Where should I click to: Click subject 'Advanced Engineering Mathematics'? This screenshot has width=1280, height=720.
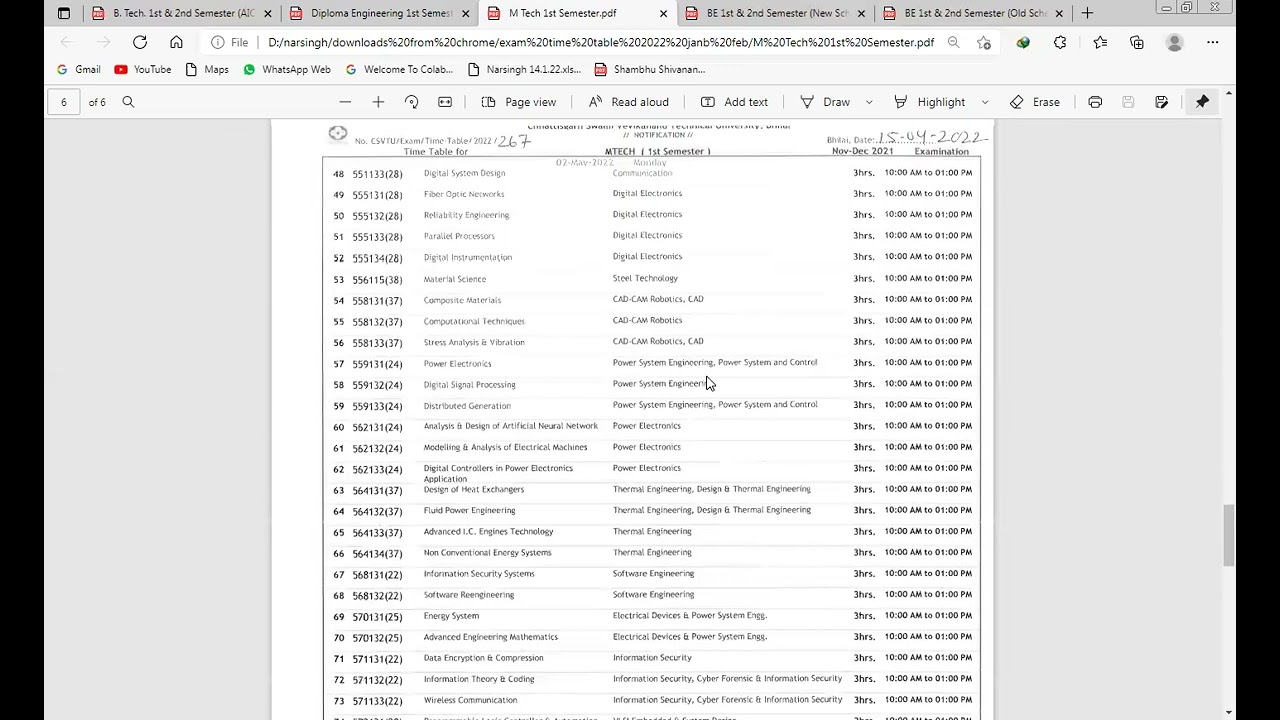491,637
